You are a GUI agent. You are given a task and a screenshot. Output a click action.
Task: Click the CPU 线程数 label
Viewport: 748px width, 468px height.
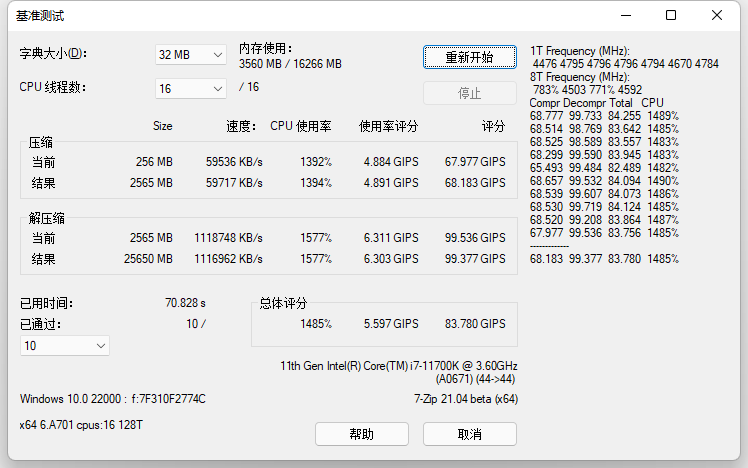click(x=53, y=87)
